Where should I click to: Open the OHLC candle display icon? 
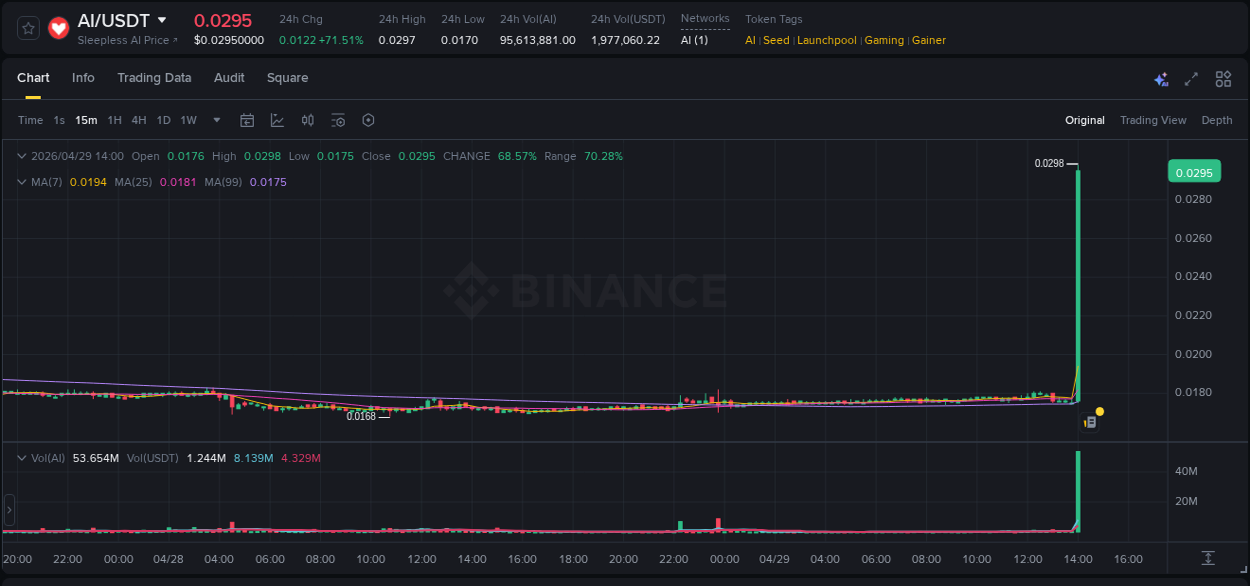(308, 120)
